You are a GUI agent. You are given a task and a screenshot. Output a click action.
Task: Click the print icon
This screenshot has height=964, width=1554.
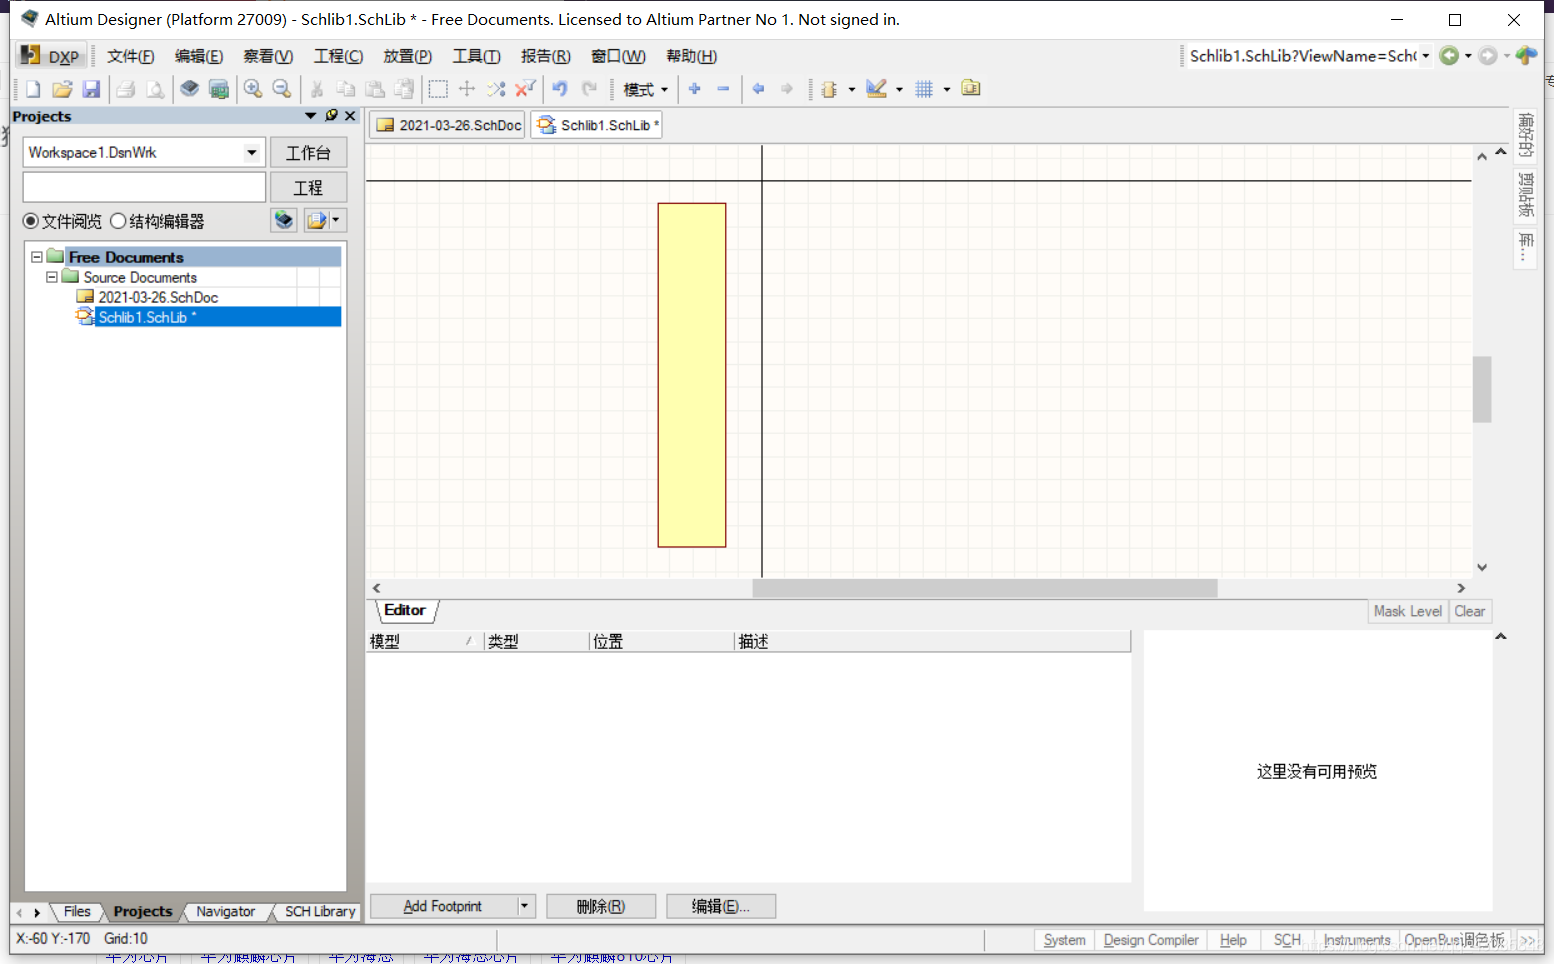(126, 89)
